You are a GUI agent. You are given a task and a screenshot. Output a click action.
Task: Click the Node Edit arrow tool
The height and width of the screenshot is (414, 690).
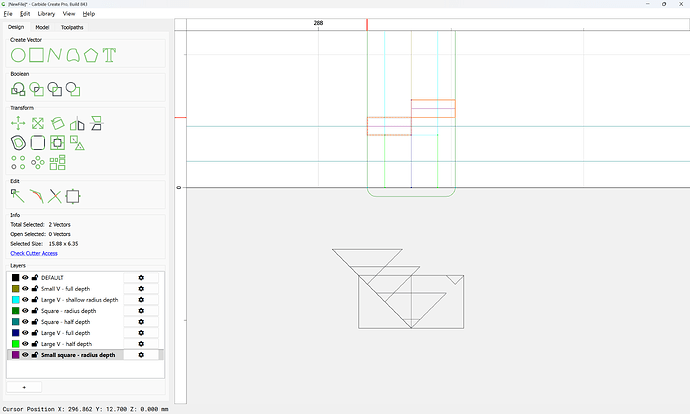pos(18,196)
